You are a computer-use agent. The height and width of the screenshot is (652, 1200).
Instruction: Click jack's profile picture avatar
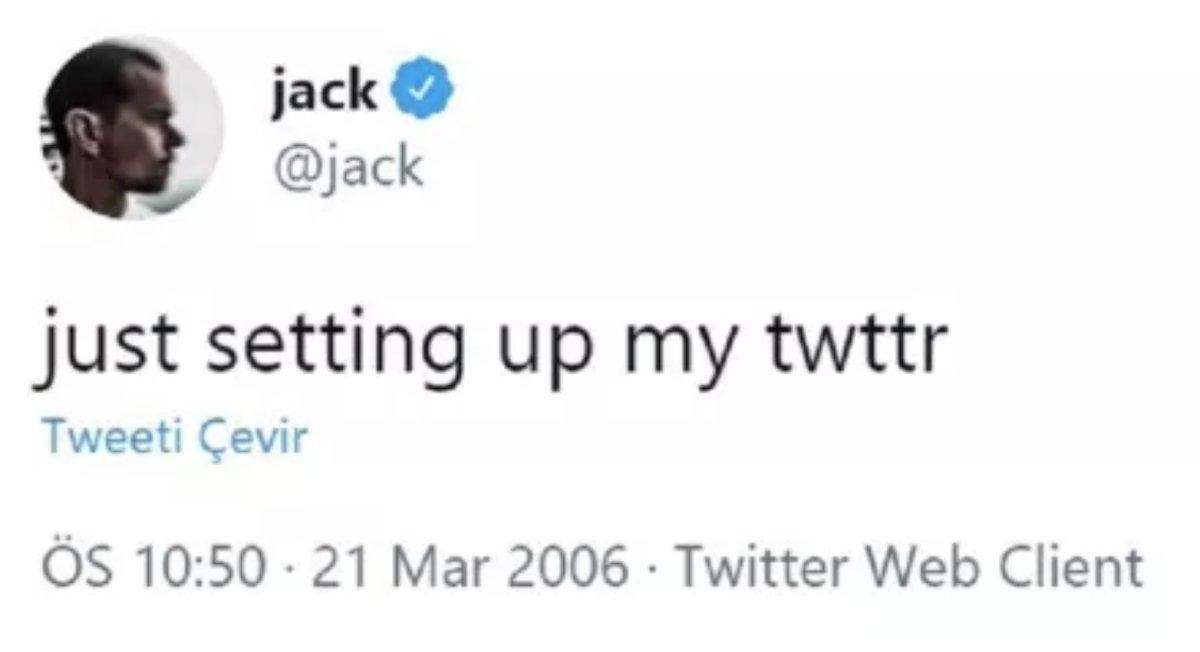point(134,128)
